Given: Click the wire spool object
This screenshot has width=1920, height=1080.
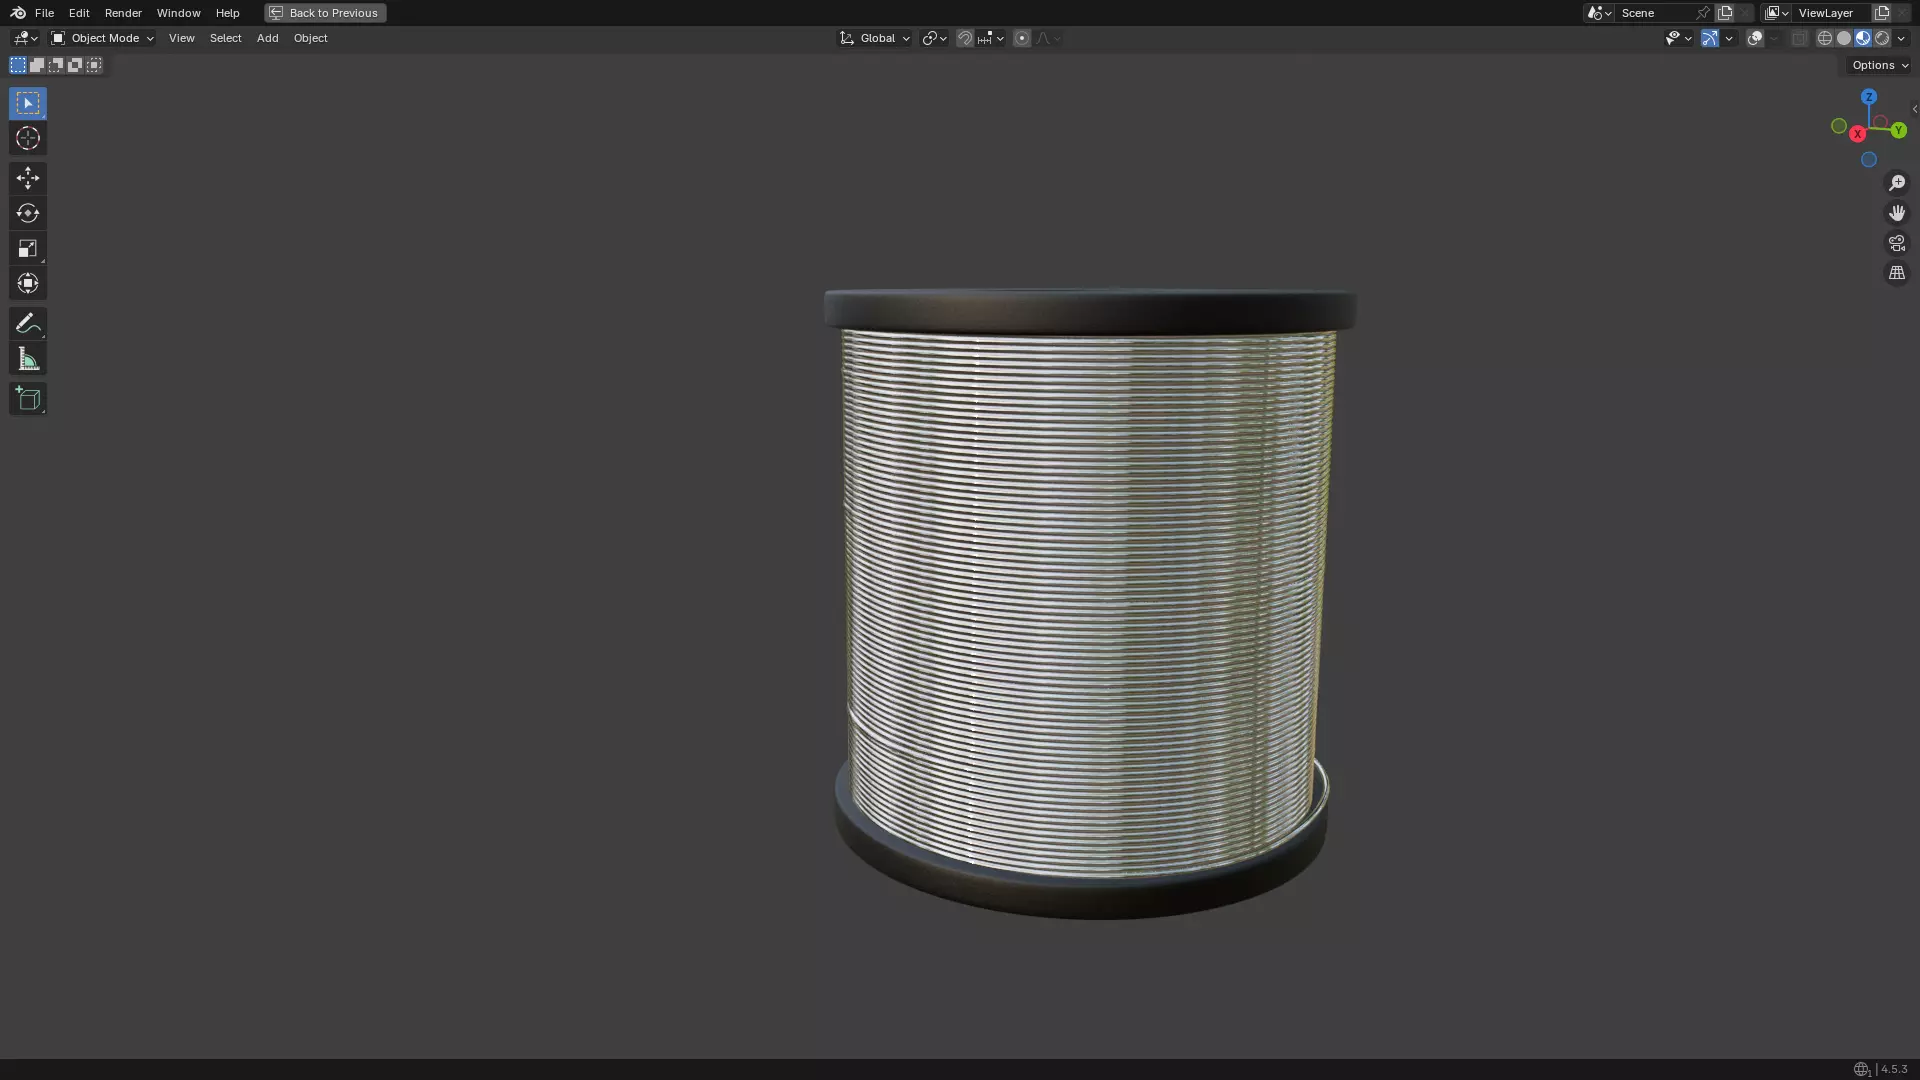Looking at the screenshot, I should click(x=1088, y=603).
